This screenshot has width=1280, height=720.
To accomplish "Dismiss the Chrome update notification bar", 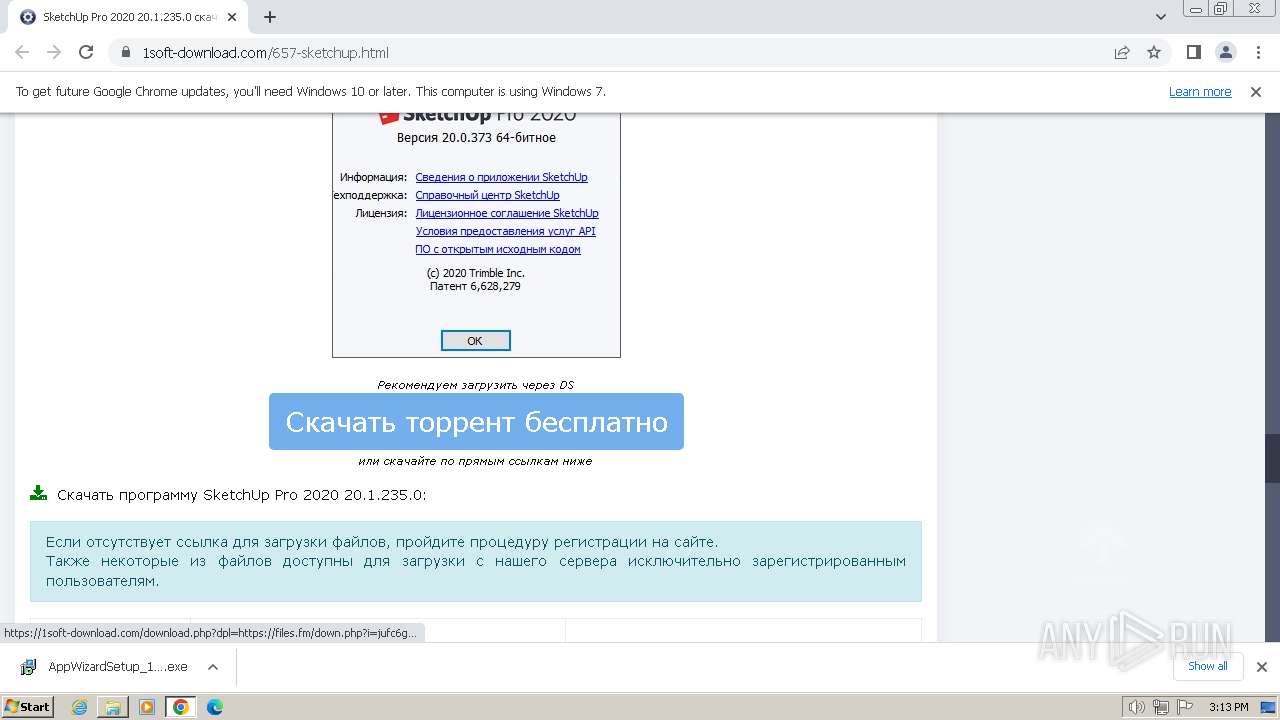I will click(1256, 91).
